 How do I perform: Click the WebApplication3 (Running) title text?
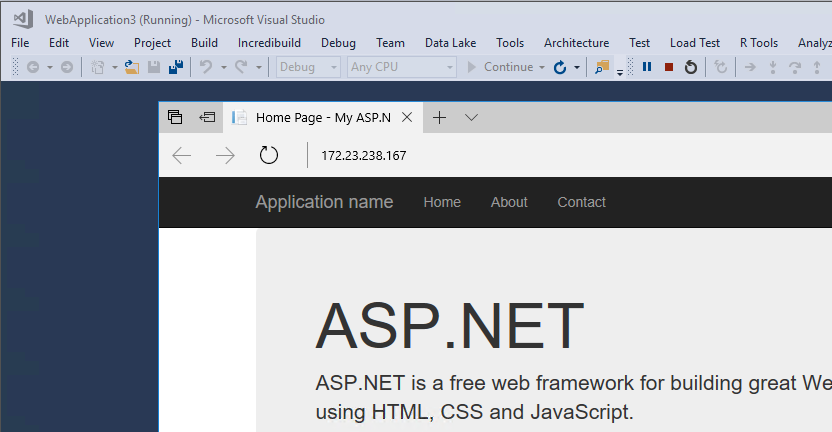[118, 20]
